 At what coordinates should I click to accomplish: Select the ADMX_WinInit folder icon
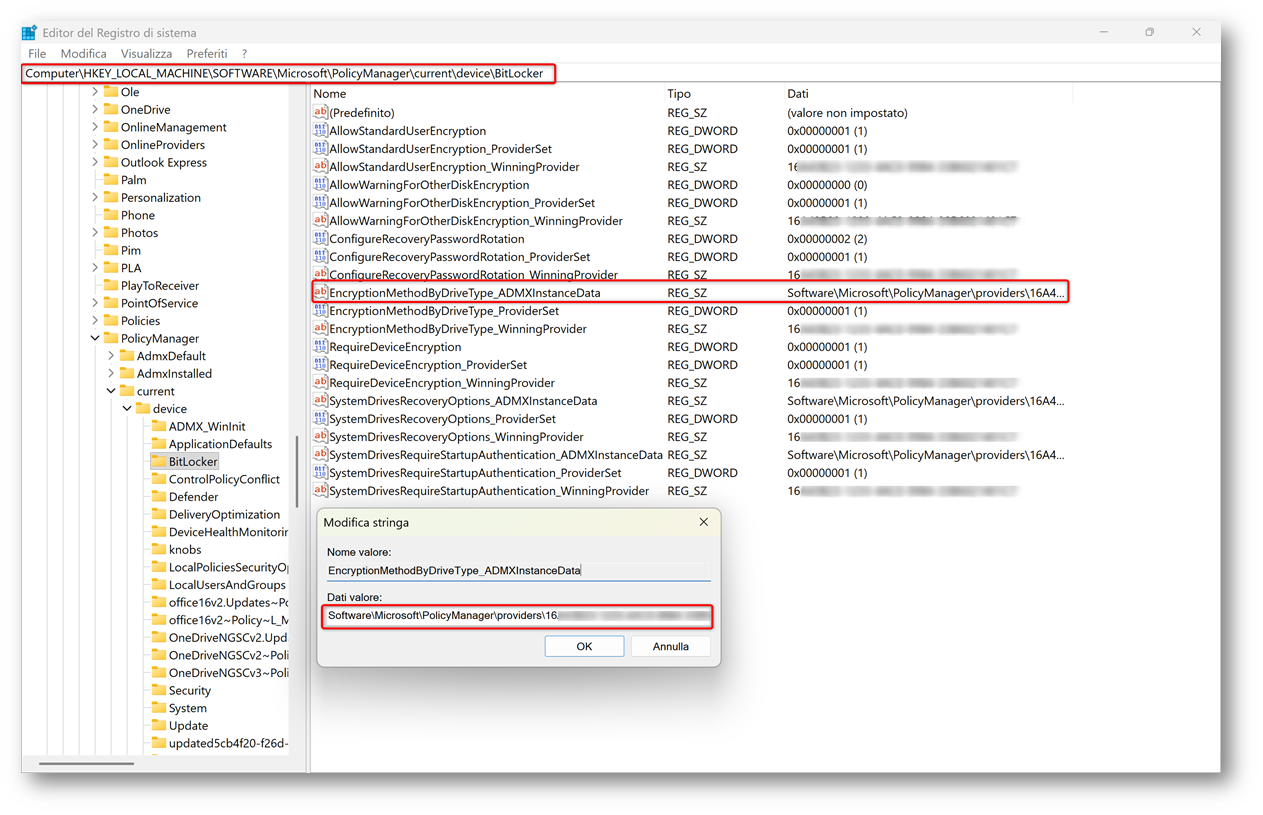click(158, 426)
